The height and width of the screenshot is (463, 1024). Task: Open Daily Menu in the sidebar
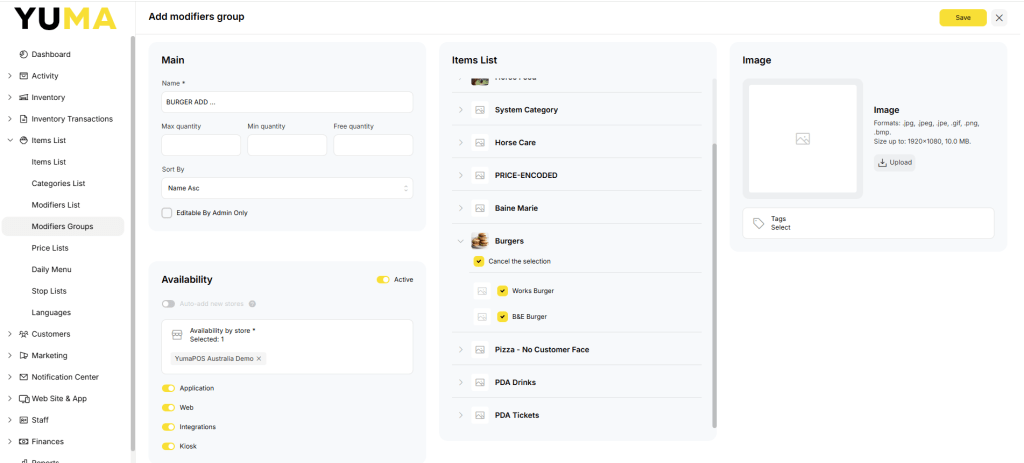tap(52, 270)
